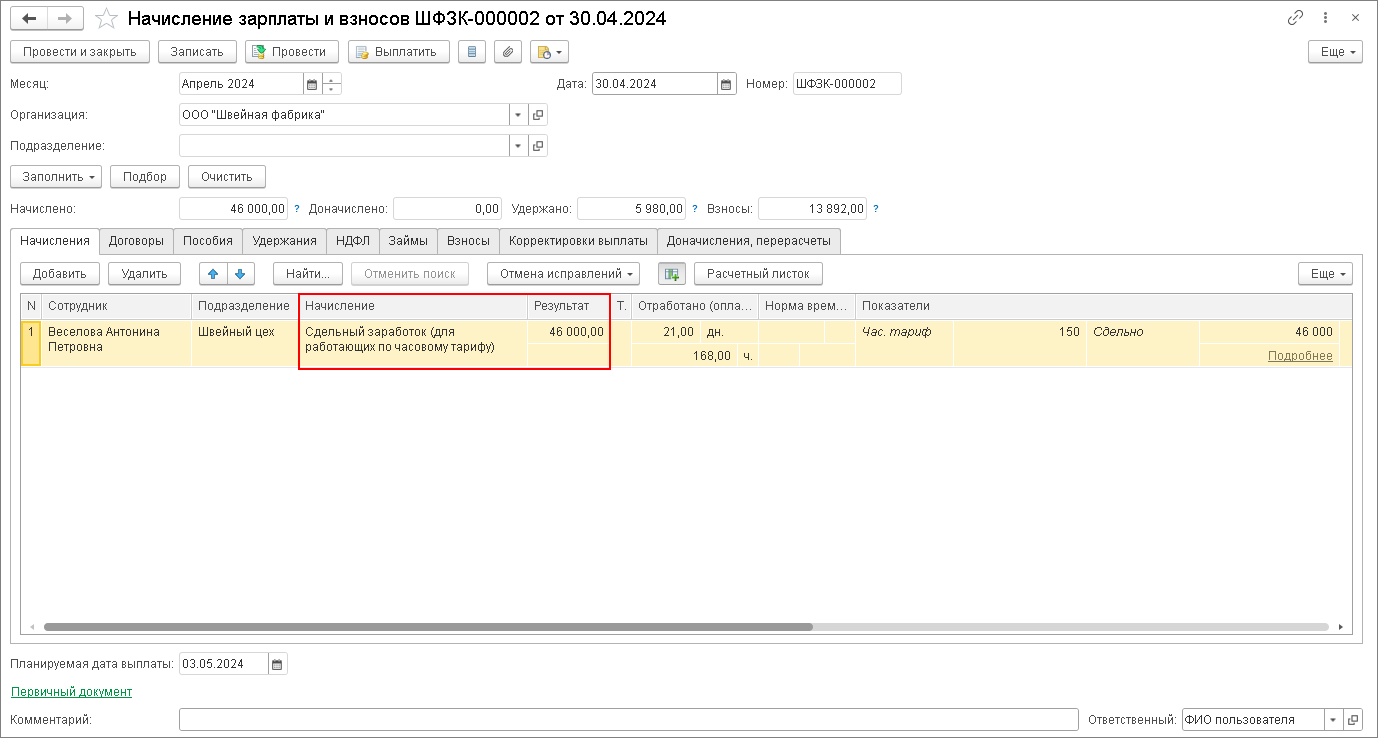This screenshot has width=1378, height=738.
Task: Save with the Записать button
Action: (x=197, y=52)
